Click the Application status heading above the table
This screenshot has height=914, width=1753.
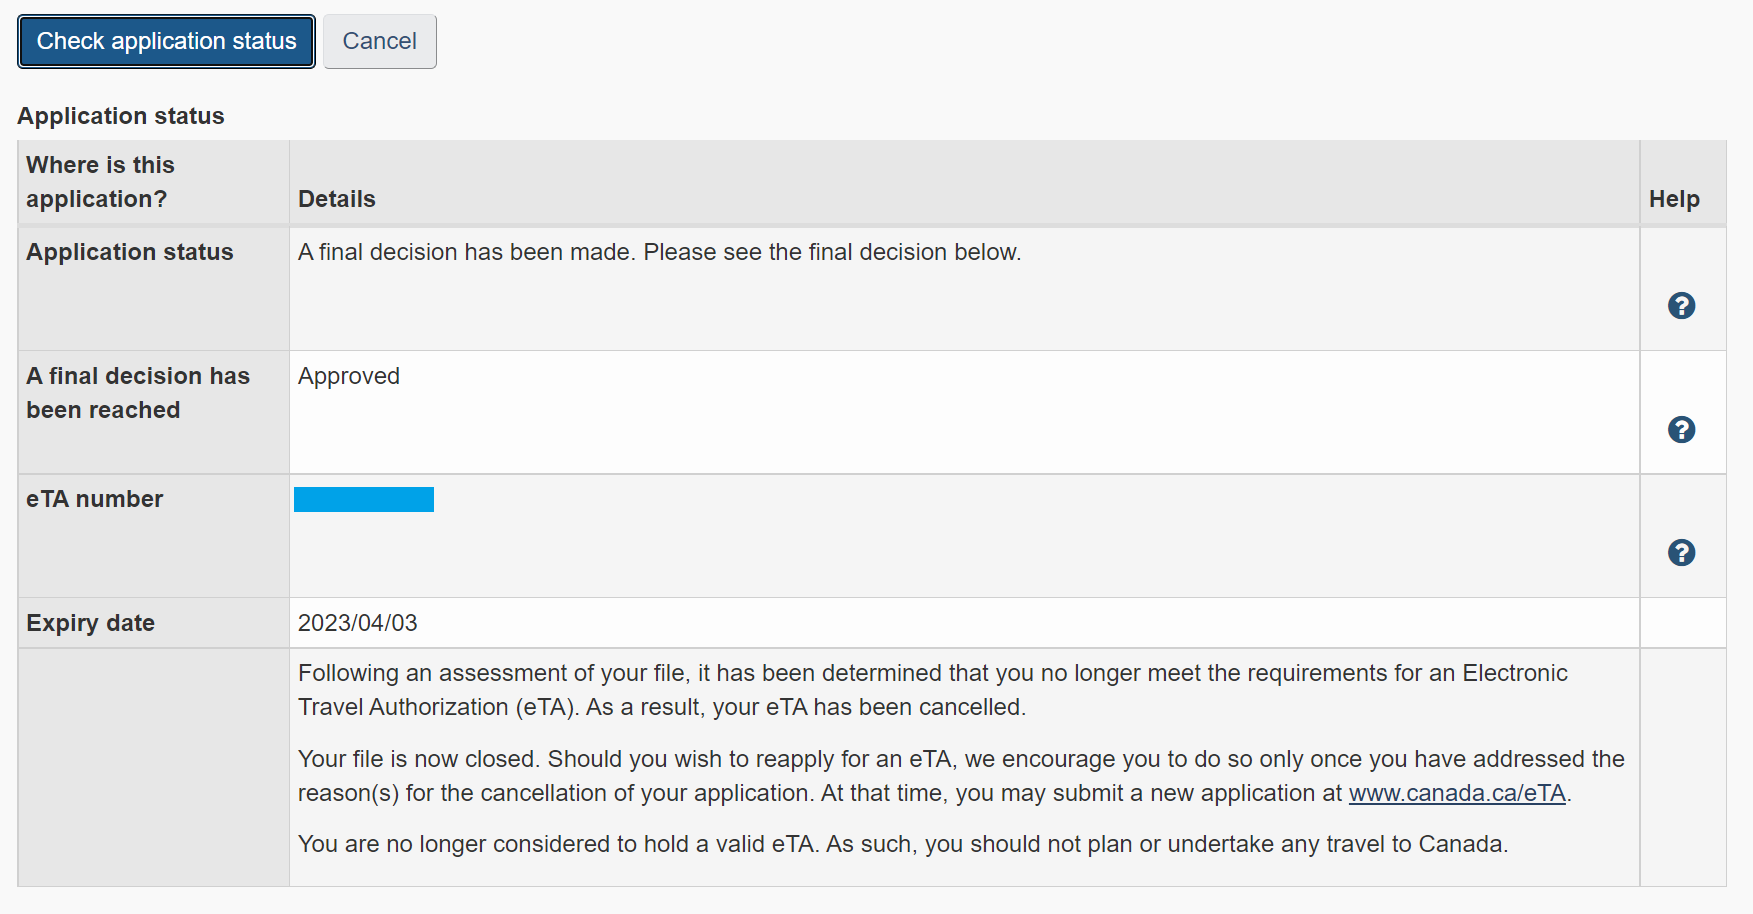coord(121,116)
